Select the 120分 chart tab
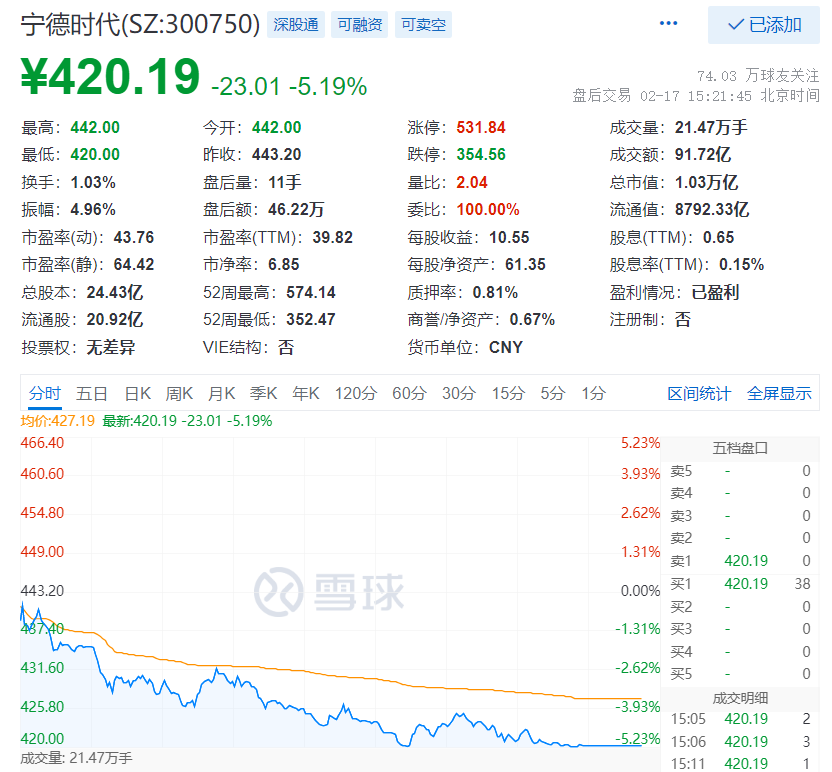Screen dimensions: 832x772 point(356,394)
